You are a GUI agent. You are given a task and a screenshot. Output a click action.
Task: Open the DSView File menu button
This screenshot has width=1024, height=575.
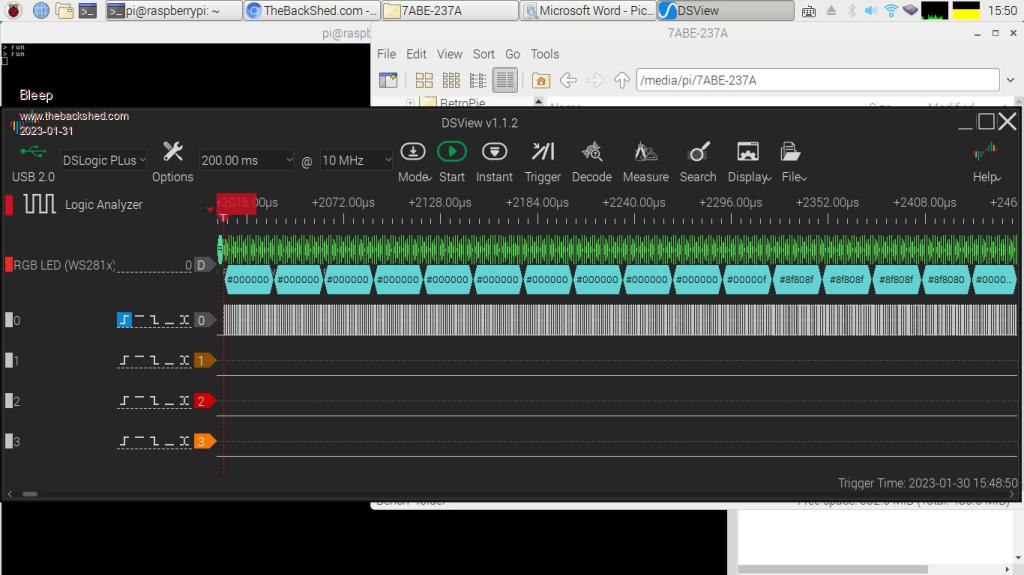click(792, 152)
